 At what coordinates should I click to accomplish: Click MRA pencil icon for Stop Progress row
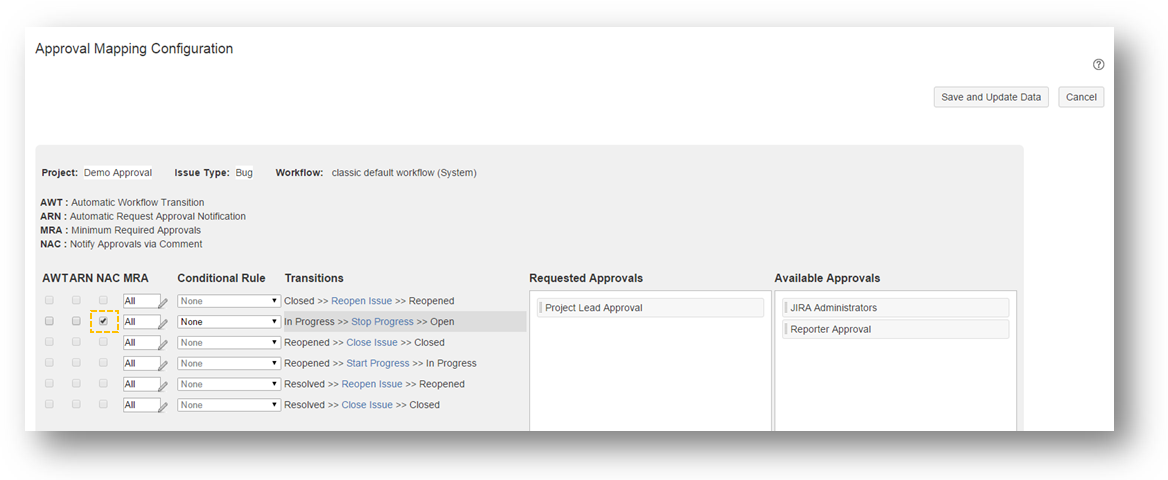pos(163,323)
